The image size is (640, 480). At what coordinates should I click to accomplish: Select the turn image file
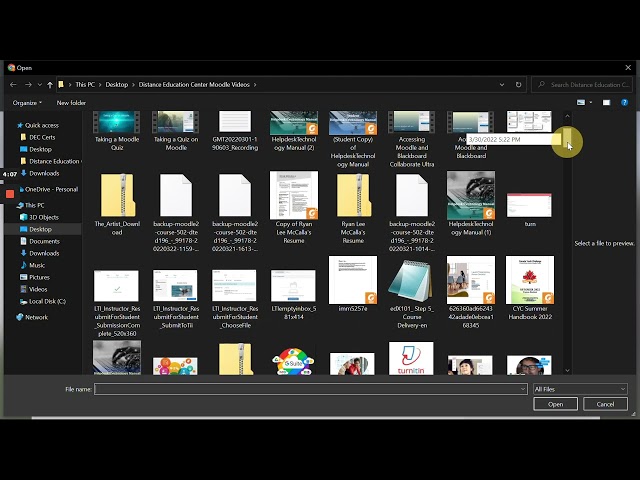coord(530,210)
